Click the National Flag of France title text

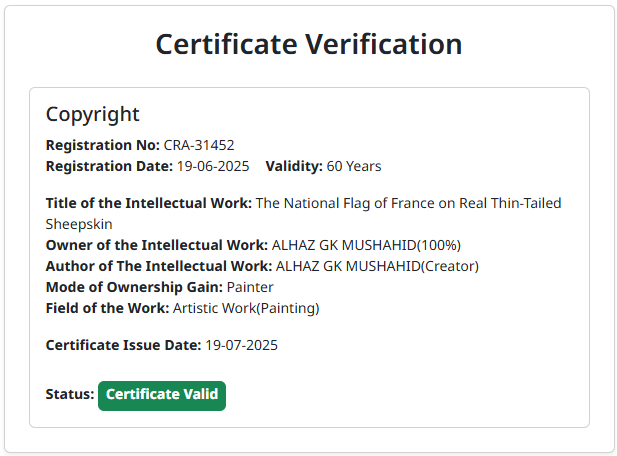(408, 203)
